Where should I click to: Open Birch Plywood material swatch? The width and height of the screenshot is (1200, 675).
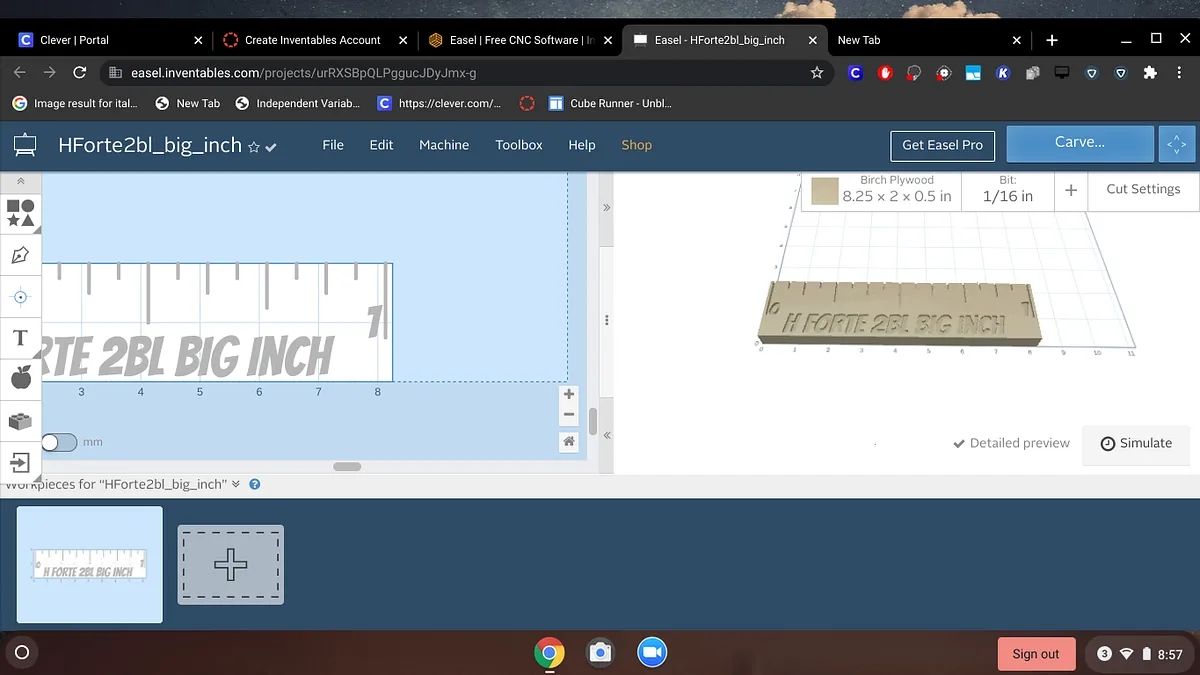pyautogui.click(x=825, y=190)
